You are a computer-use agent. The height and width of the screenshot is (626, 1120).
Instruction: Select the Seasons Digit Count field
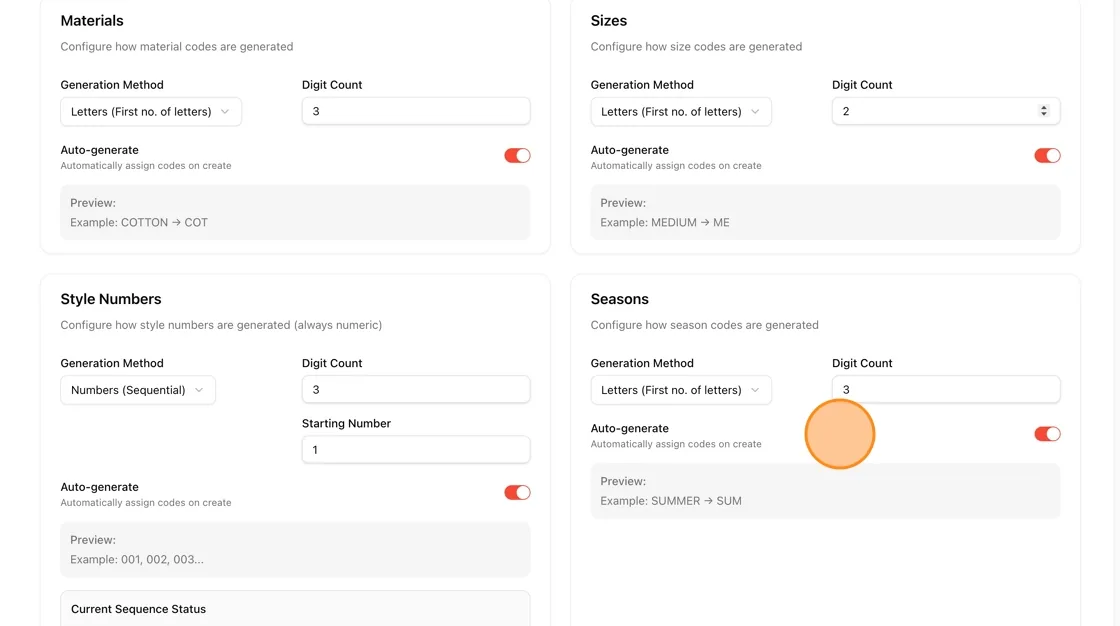point(946,389)
